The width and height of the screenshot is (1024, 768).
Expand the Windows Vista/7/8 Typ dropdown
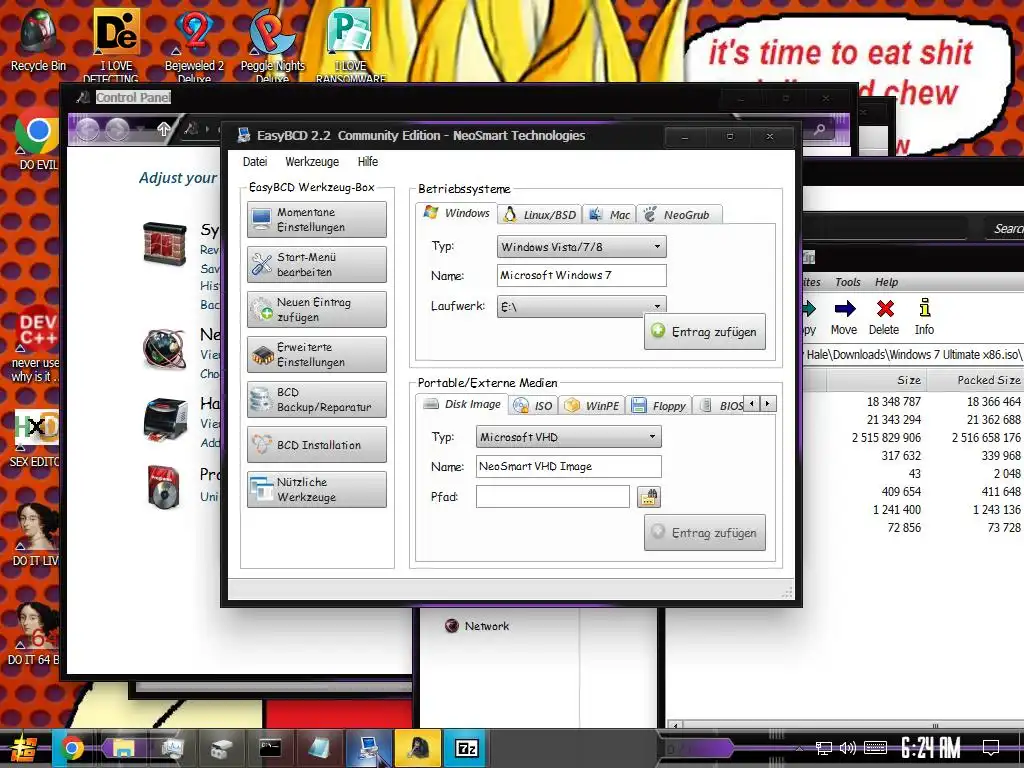tap(581, 247)
